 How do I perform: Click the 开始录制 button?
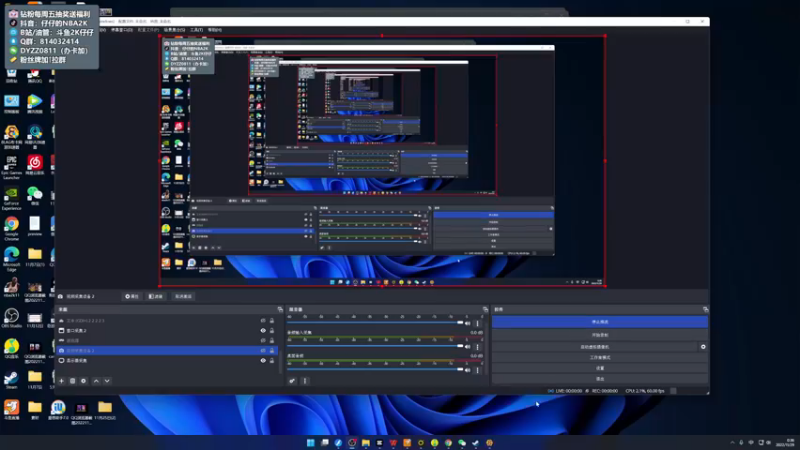pyautogui.click(x=599, y=335)
